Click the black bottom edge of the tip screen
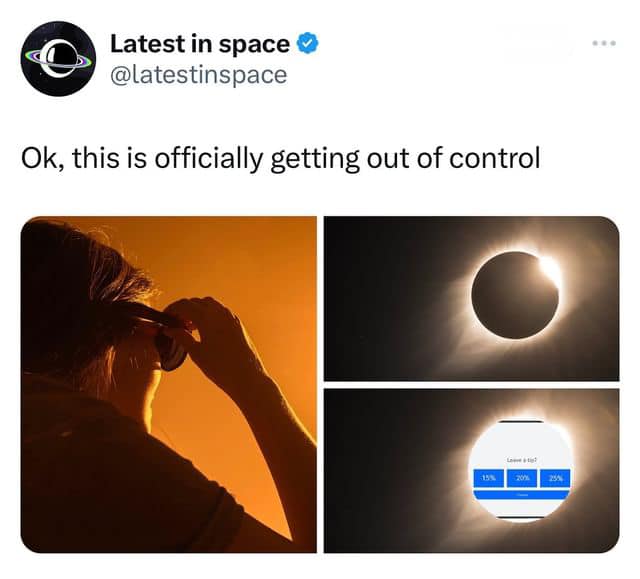The width and height of the screenshot is (640, 579). pyautogui.click(x=521, y=517)
